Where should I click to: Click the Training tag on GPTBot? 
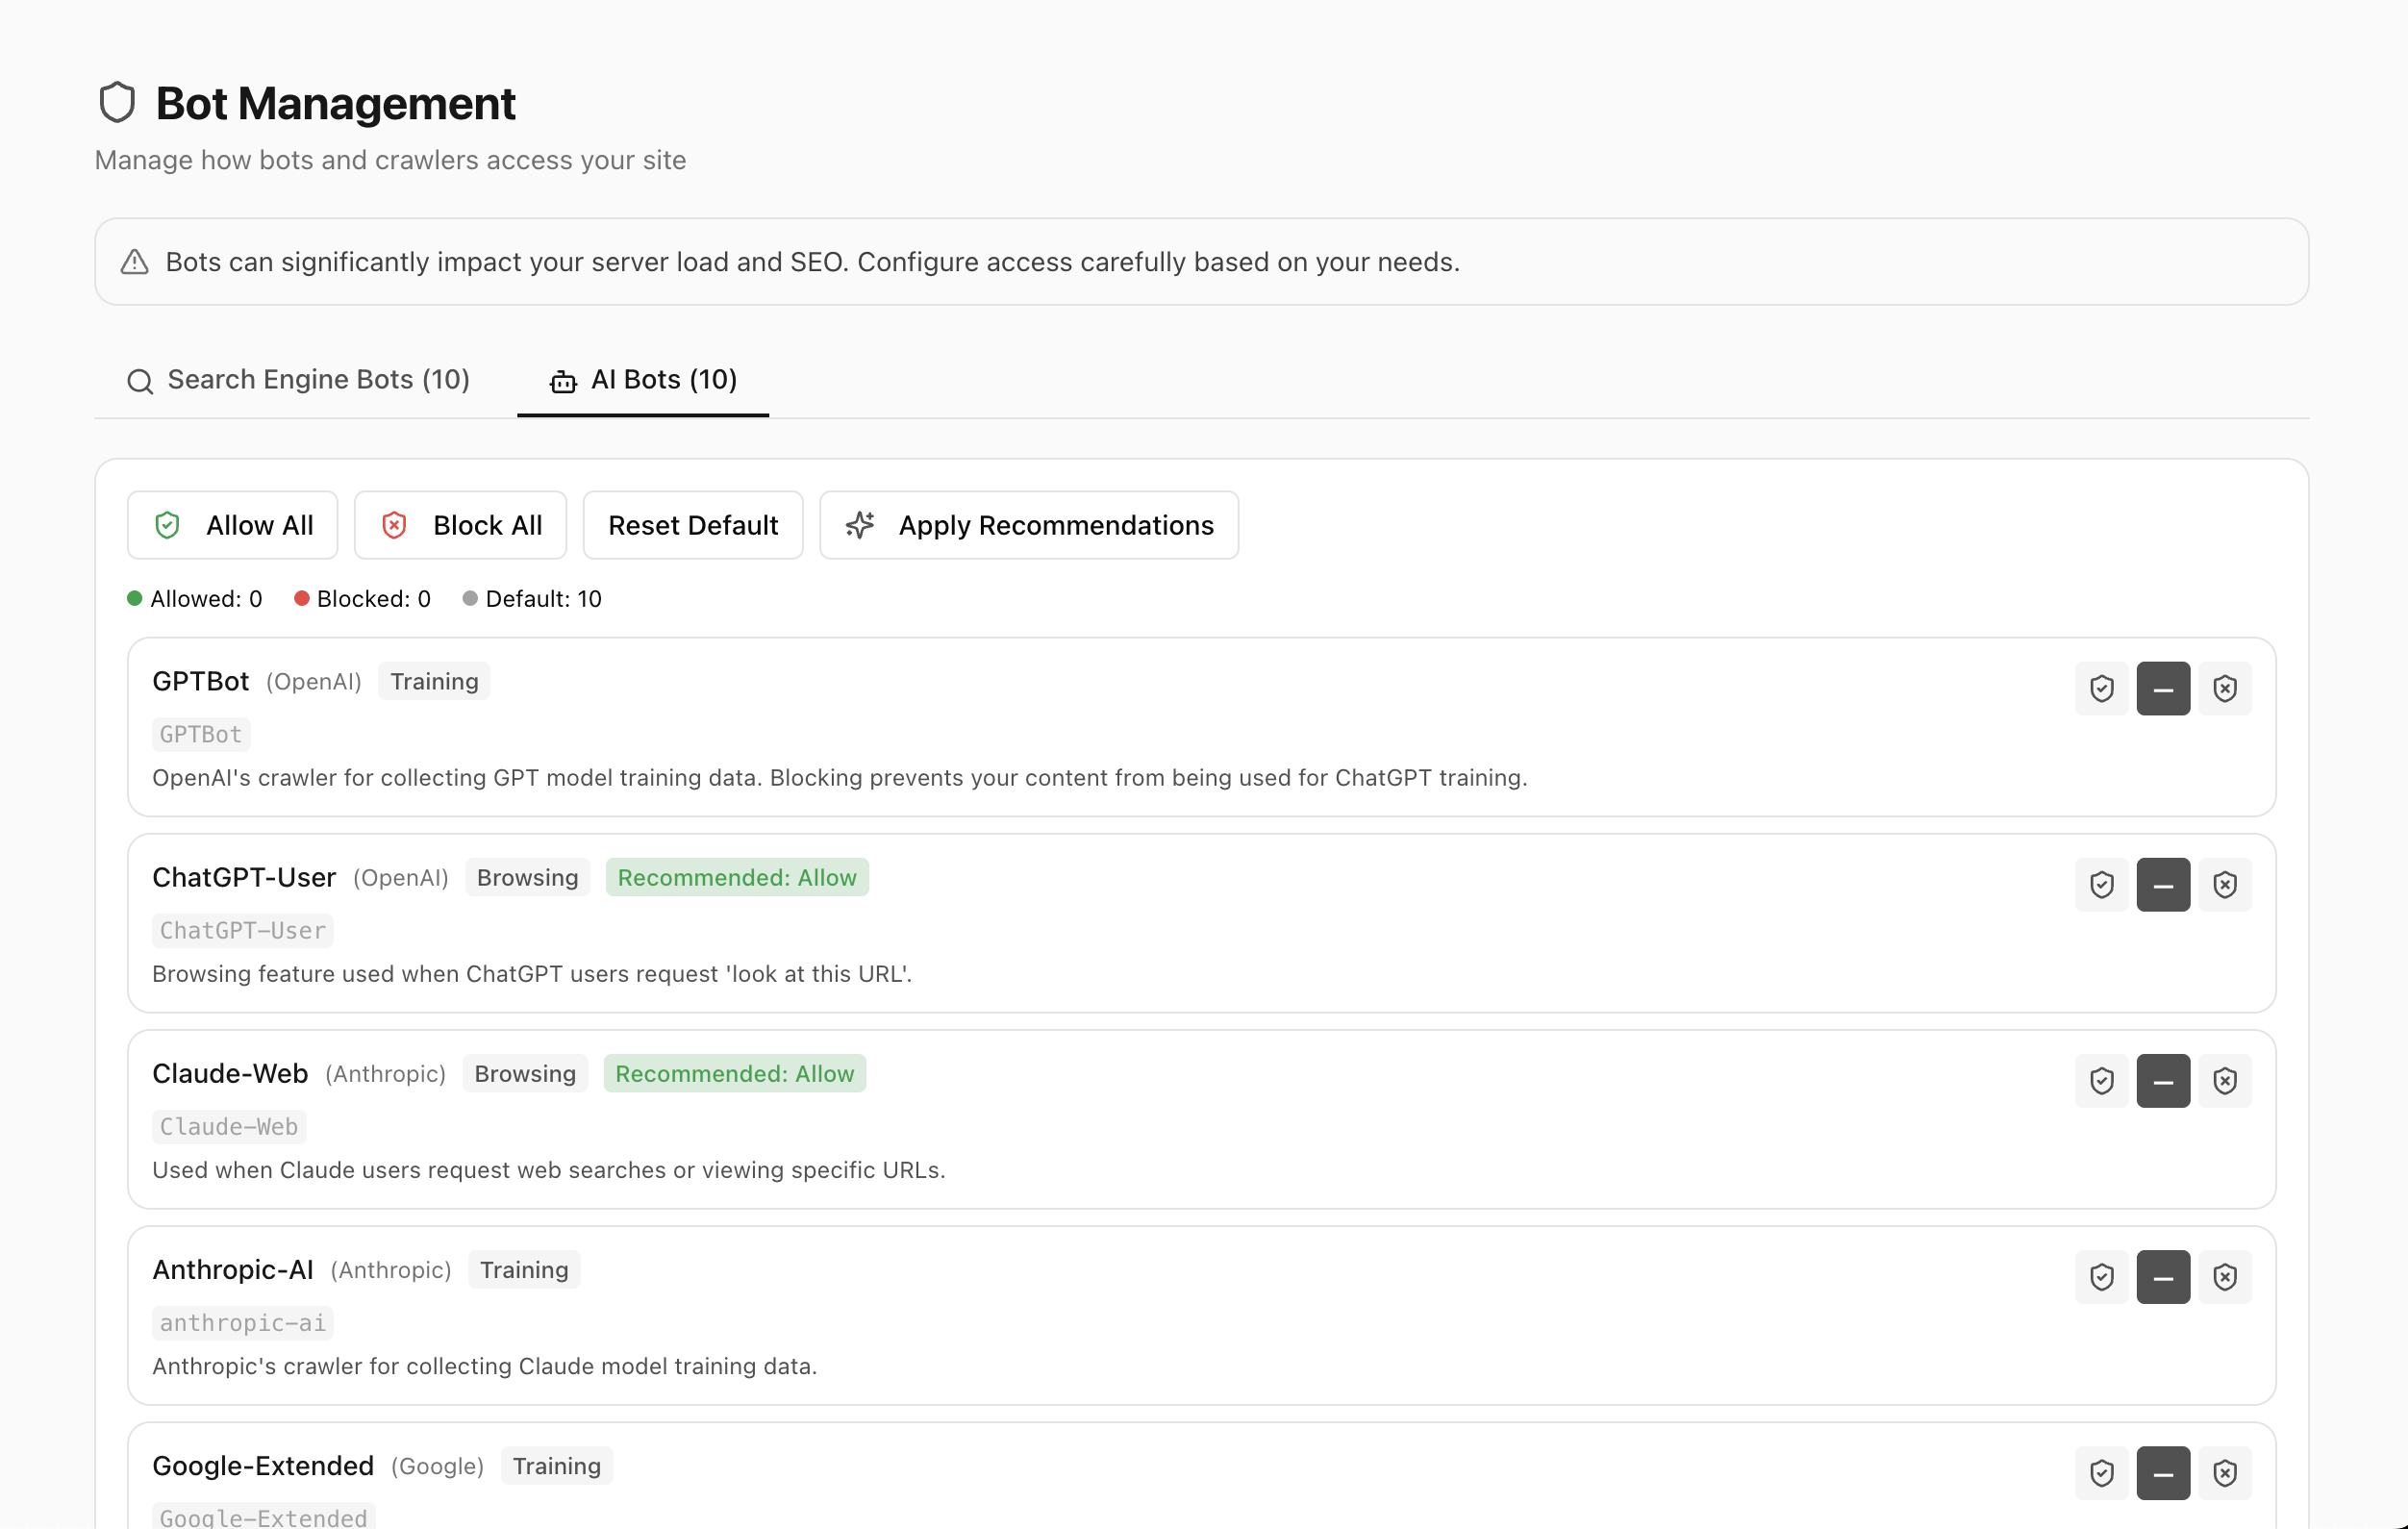coord(434,681)
